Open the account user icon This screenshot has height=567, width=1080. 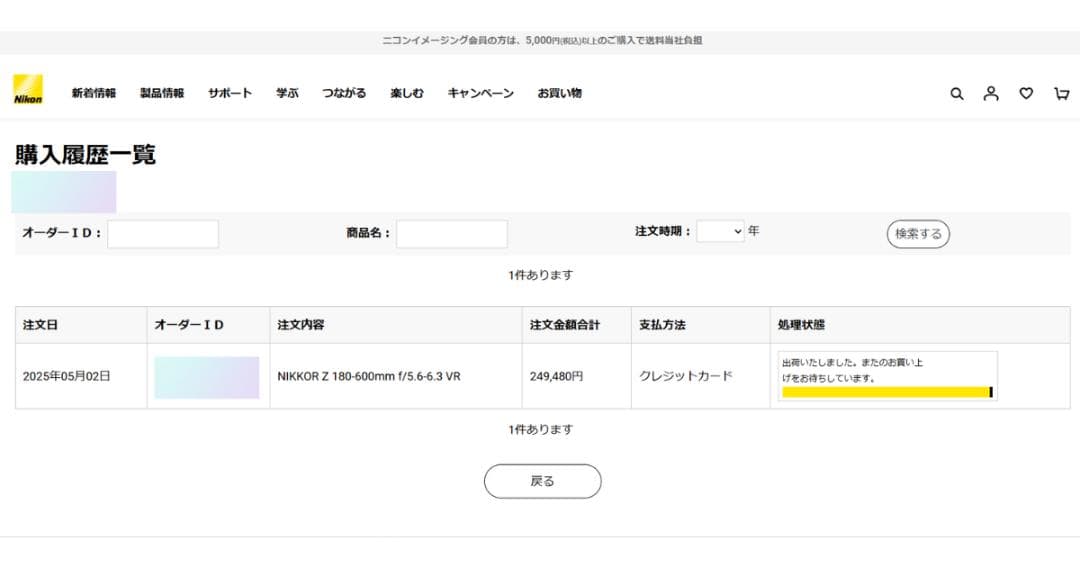pos(991,93)
